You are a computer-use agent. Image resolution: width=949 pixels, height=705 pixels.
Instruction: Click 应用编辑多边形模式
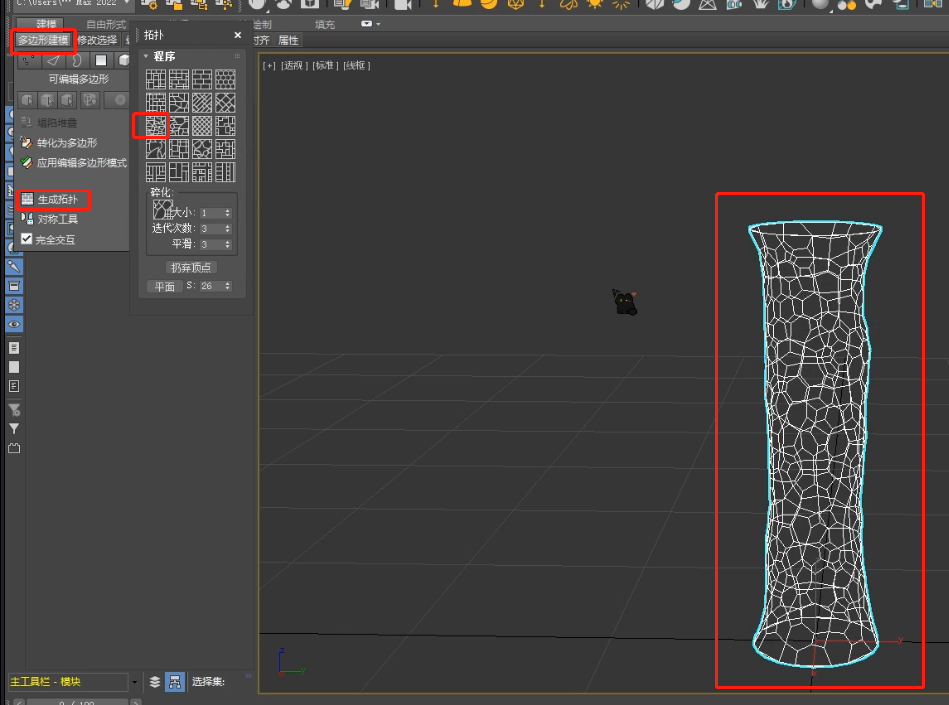coord(73,163)
